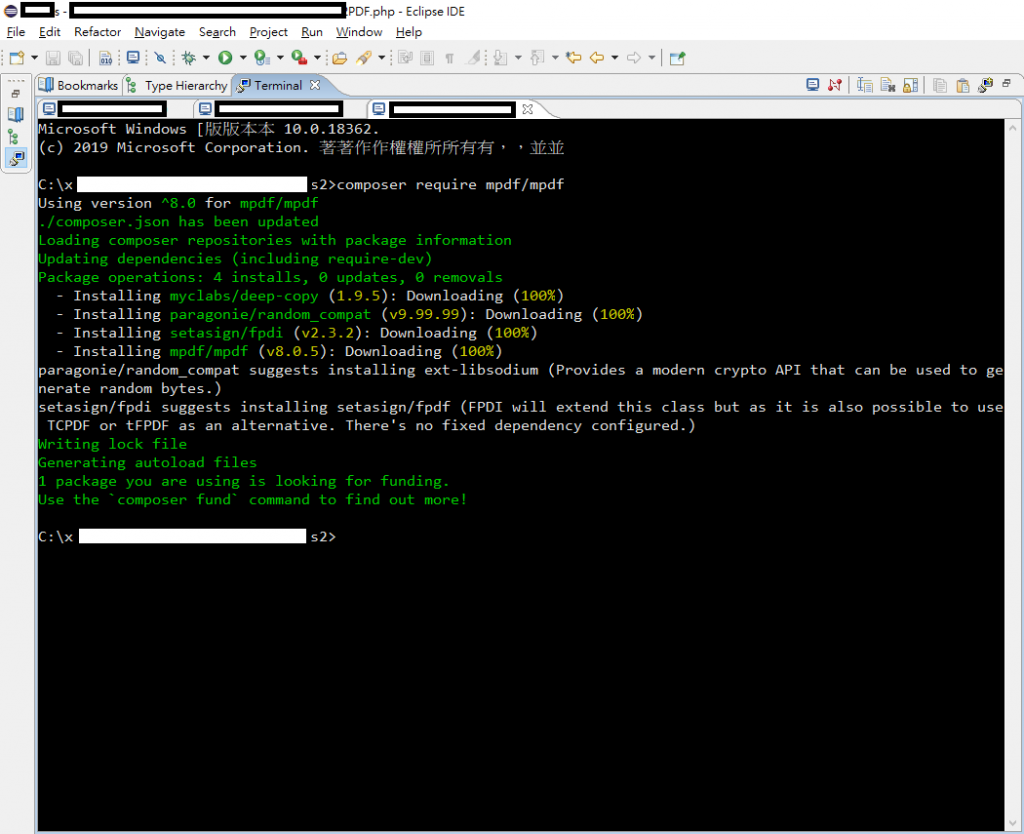The image size is (1024, 834).
Task: Toggle the Scroll Lock icon in Terminal
Action: (911, 85)
